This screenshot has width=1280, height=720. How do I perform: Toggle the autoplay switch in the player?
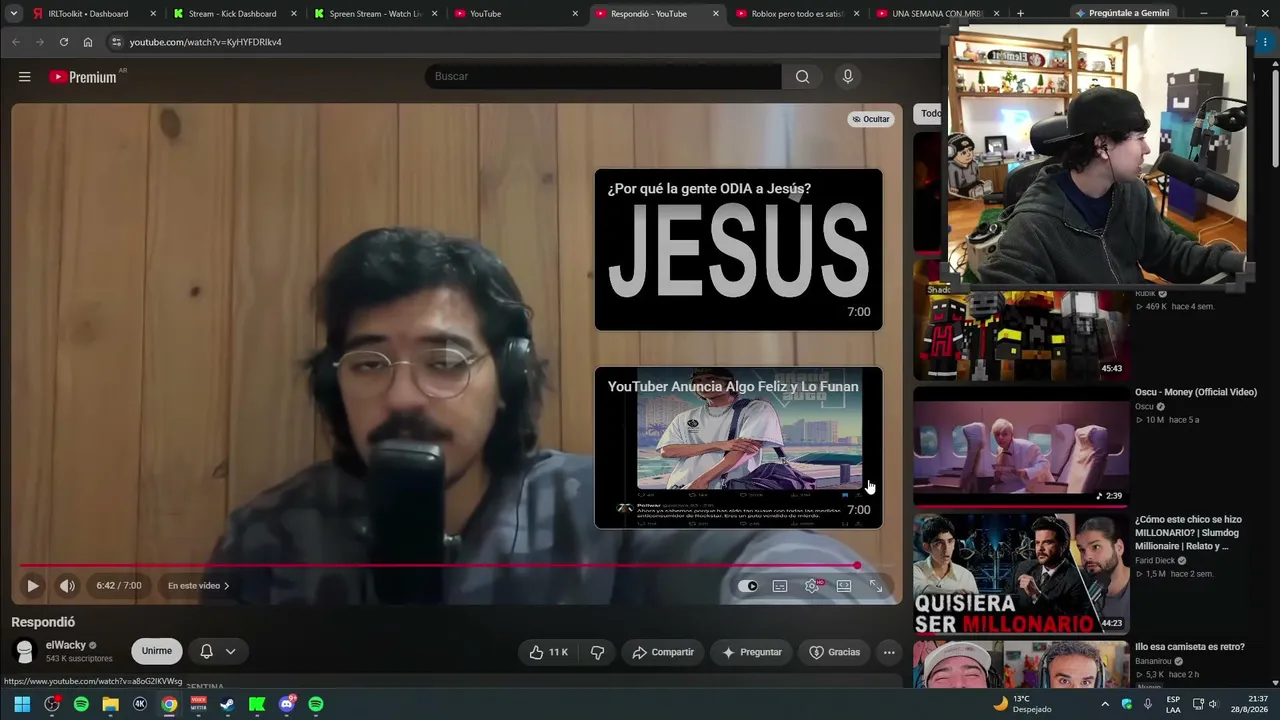tap(749, 586)
